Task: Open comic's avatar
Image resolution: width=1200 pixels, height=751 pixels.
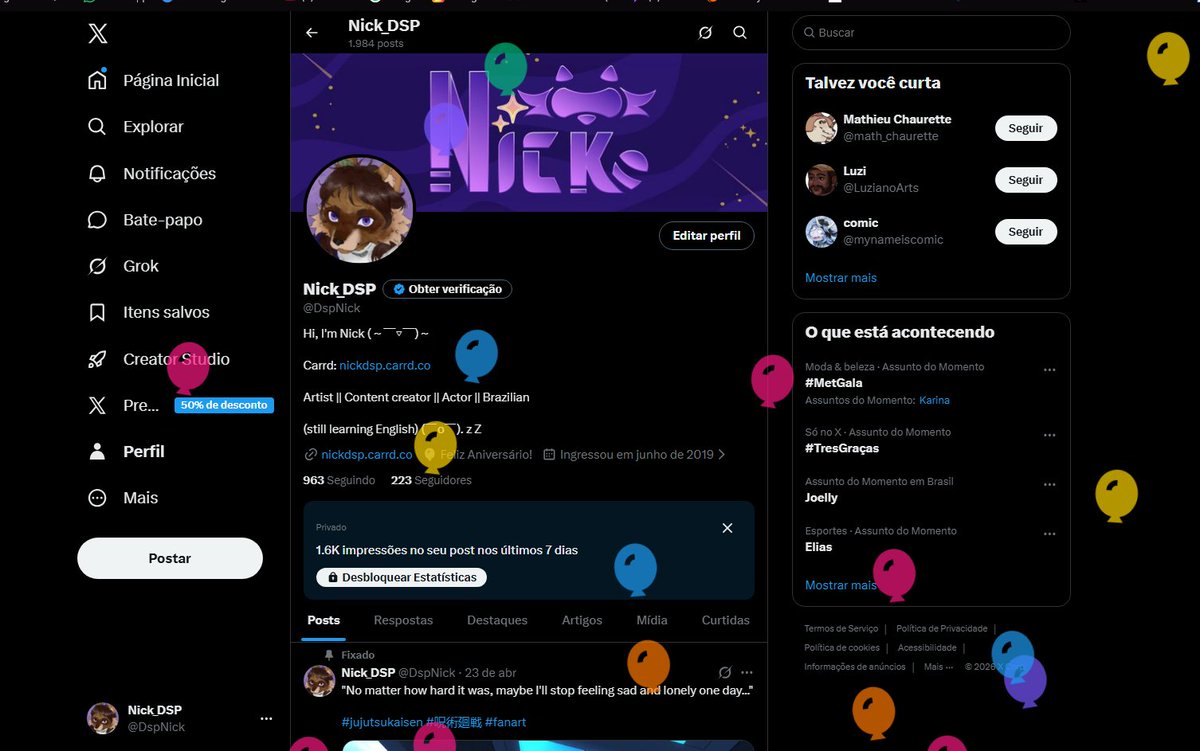Action: click(821, 231)
